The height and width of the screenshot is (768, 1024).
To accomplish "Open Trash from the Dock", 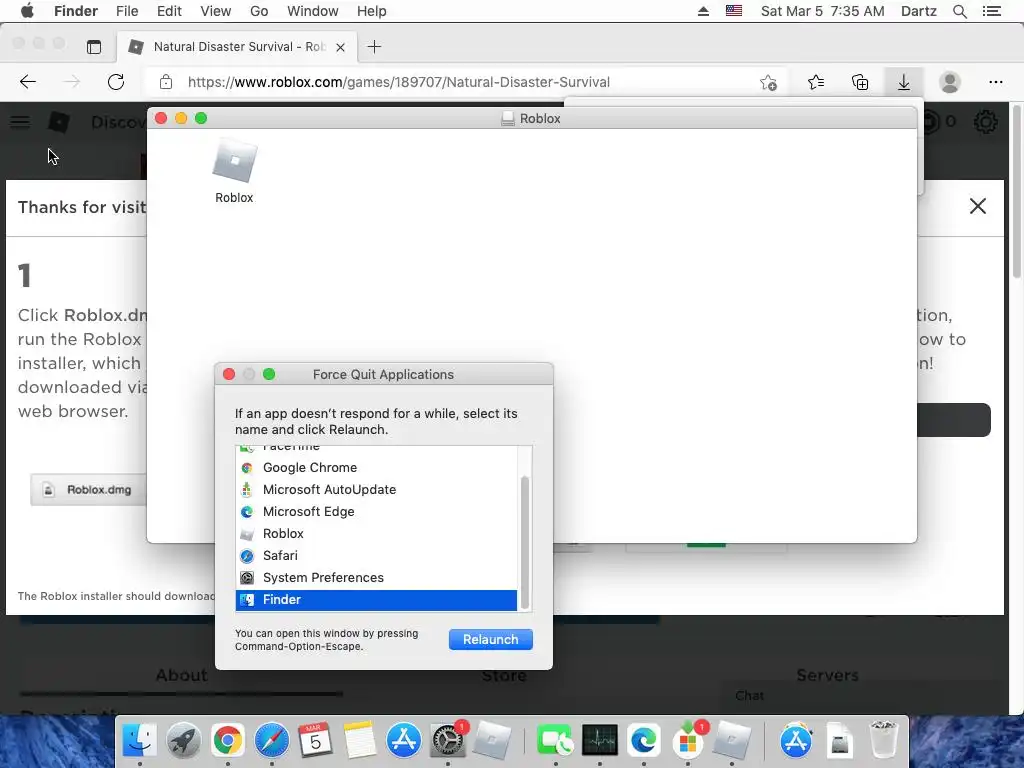I will [x=884, y=741].
